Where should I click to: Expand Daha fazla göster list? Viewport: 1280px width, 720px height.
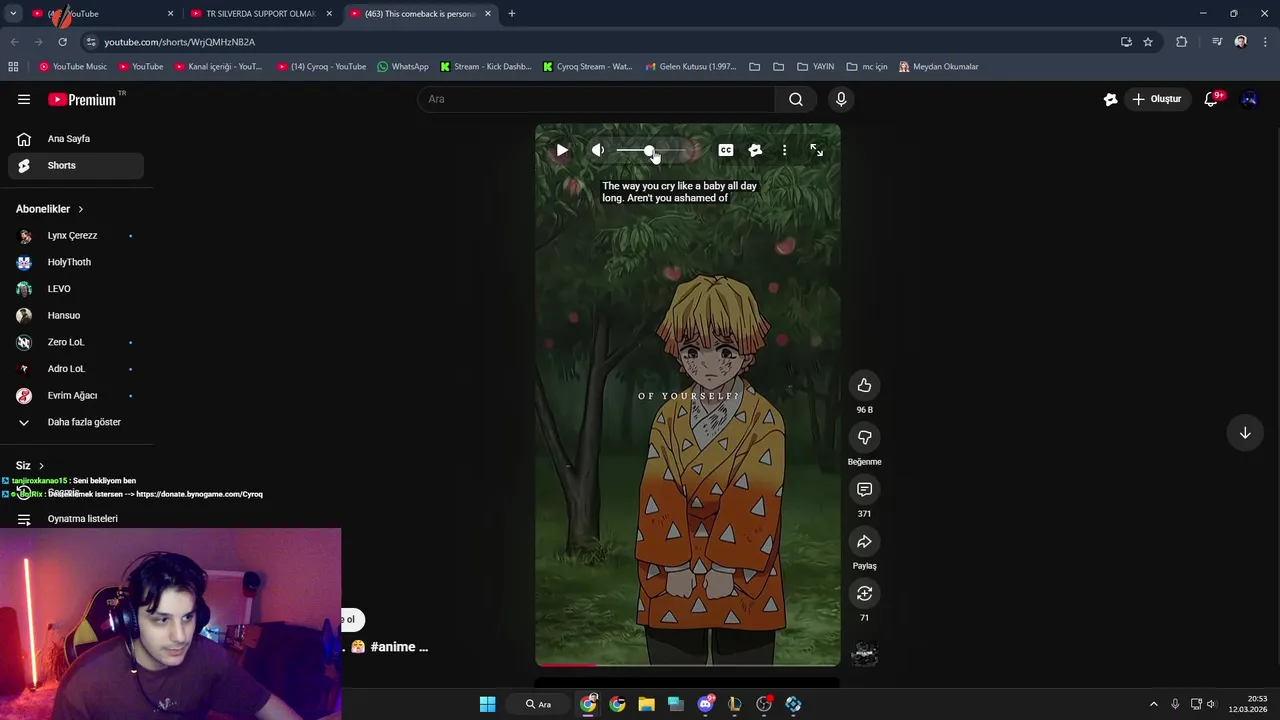76,422
